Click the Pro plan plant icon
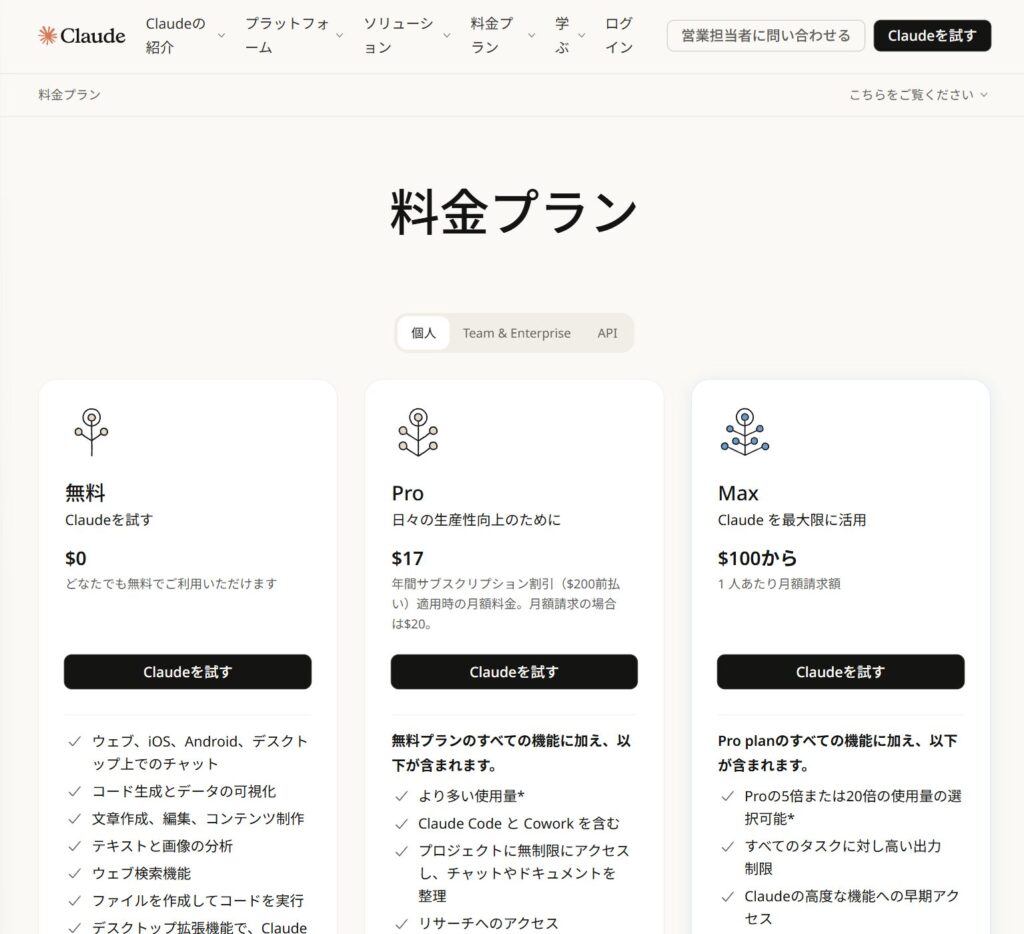Screen dimensions: 1024x934 [418, 430]
